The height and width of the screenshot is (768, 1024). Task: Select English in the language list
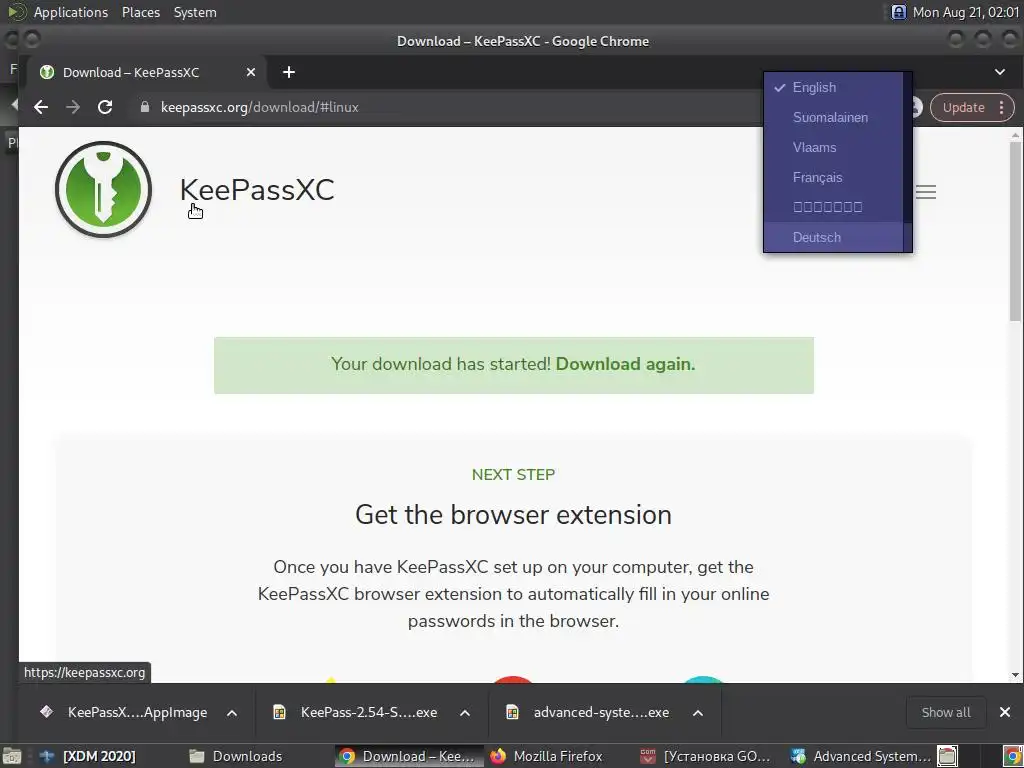(833, 88)
